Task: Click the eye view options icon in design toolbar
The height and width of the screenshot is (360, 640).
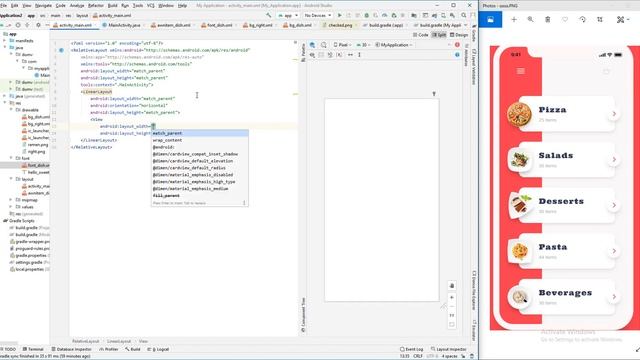Action: click(312, 55)
